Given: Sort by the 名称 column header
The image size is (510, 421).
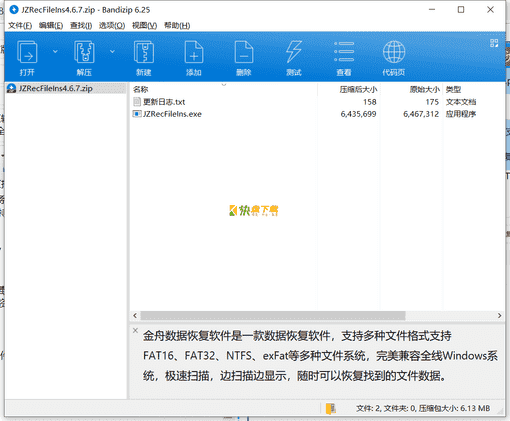Looking at the screenshot, I should point(223,89).
